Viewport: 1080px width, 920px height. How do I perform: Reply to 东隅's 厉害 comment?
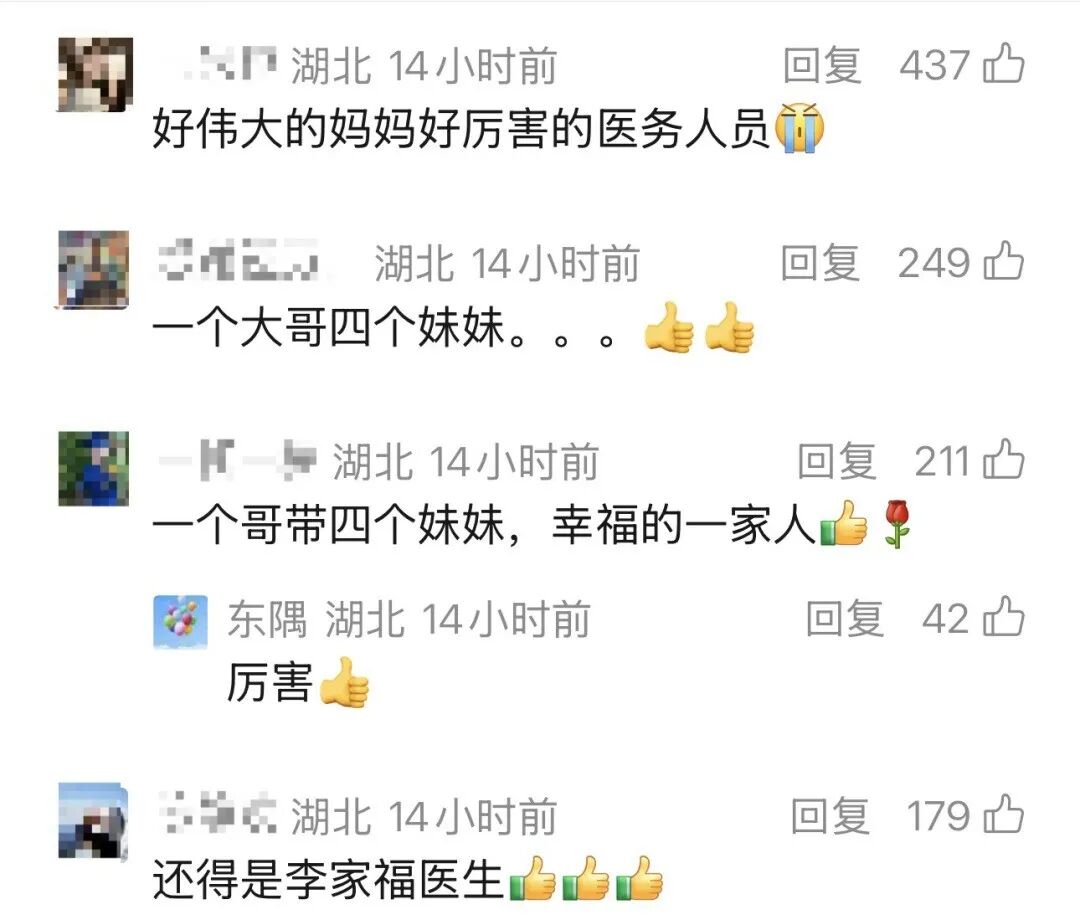point(844,618)
